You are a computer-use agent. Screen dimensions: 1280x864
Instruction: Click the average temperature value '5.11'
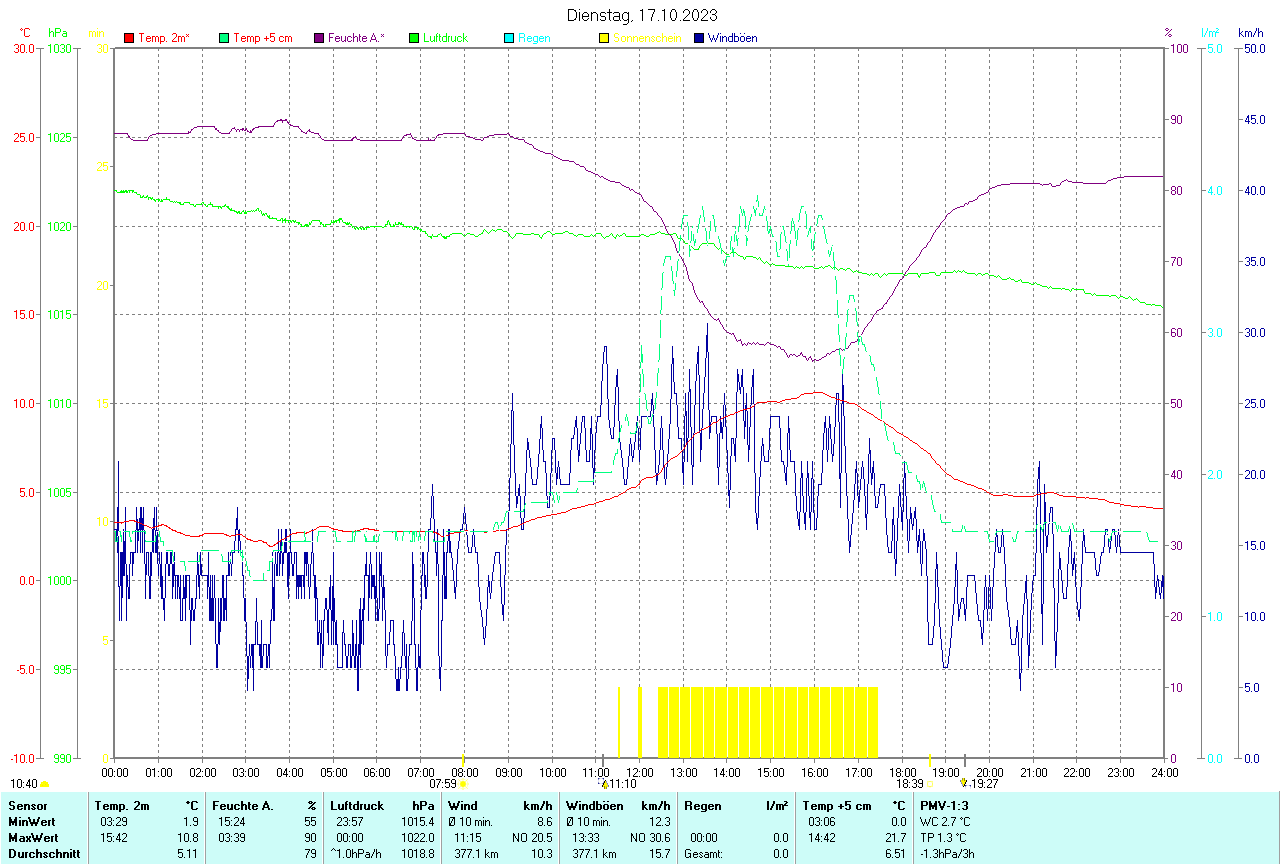189,854
